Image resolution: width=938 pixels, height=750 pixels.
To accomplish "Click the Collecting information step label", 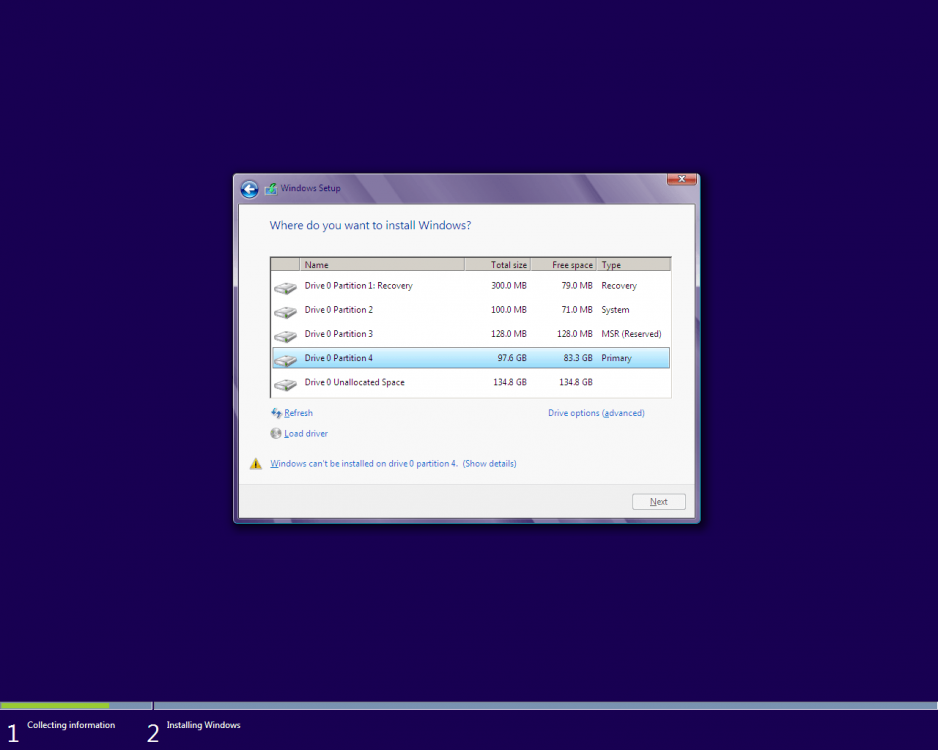I will point(71,725).
